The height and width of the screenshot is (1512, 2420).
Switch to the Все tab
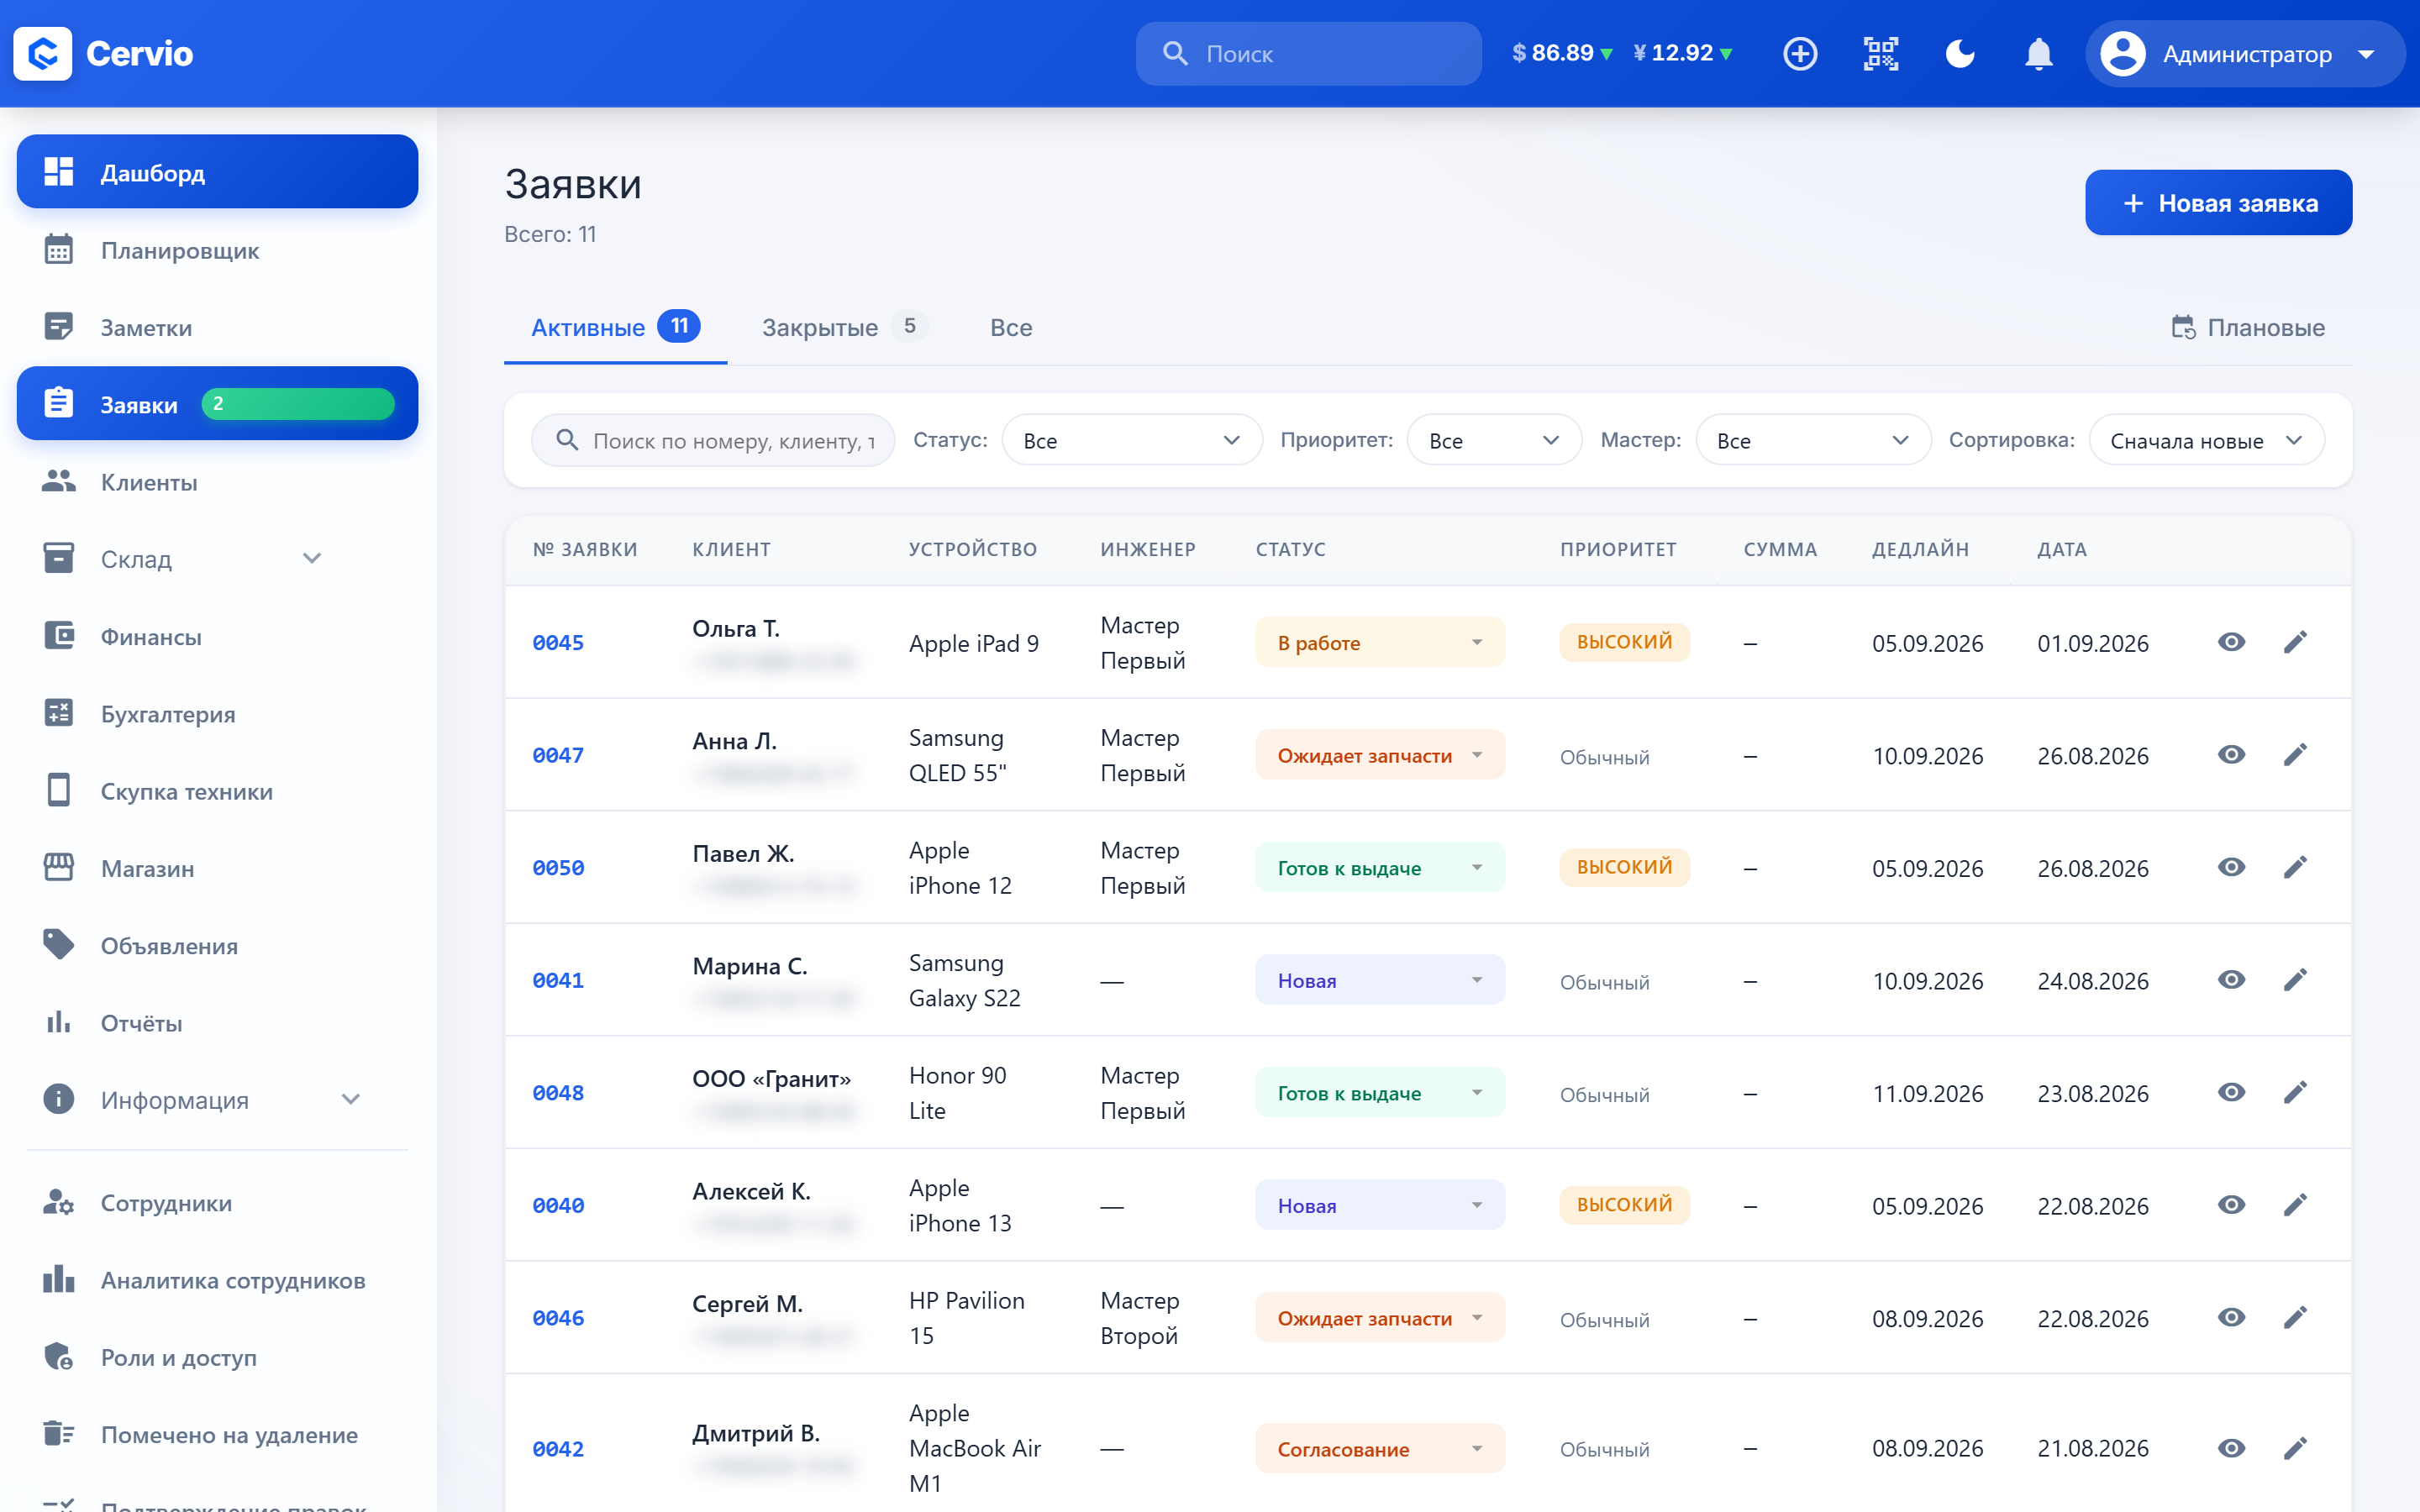(x=1011, y=327)
